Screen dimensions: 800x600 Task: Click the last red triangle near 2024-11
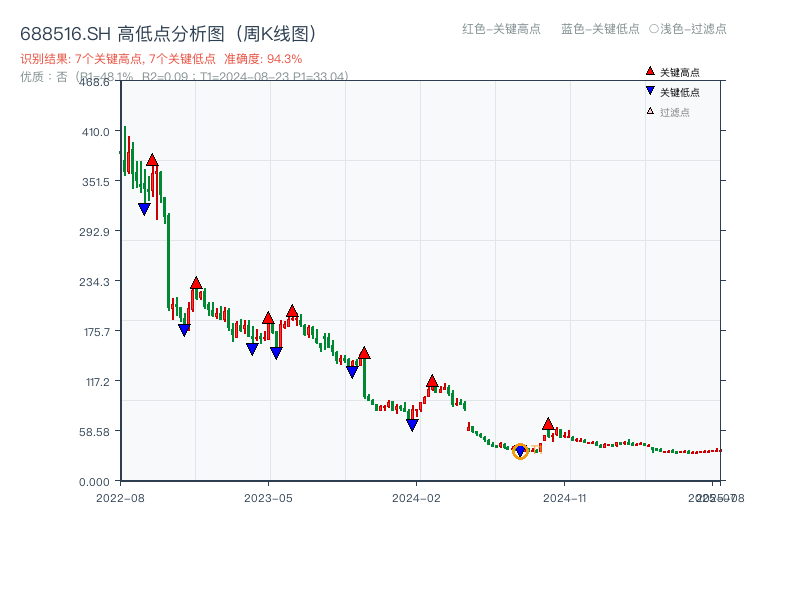click(547, 424)
